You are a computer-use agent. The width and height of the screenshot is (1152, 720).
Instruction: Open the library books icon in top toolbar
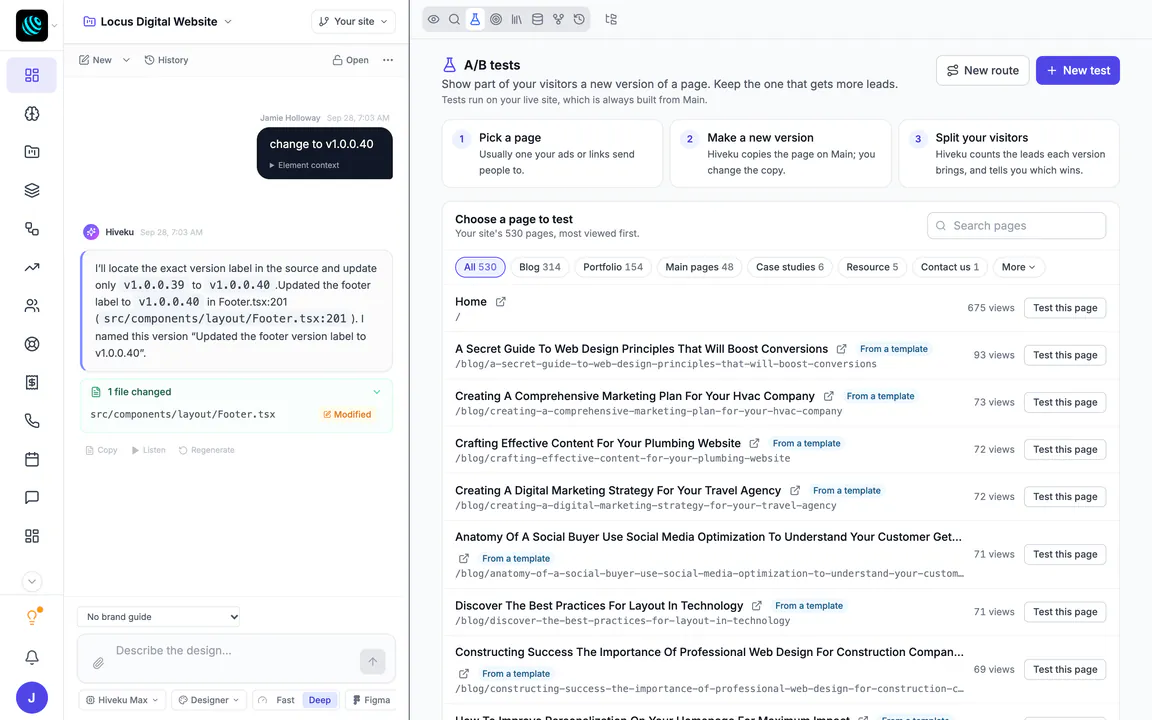[516, 20]
